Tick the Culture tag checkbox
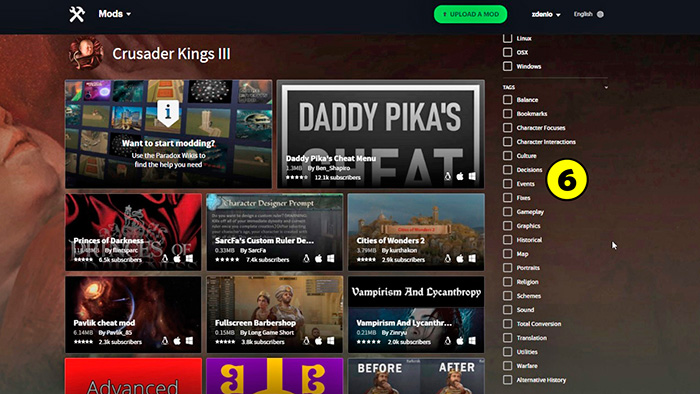The image size is (700, 394). click(x=508, y=156)
